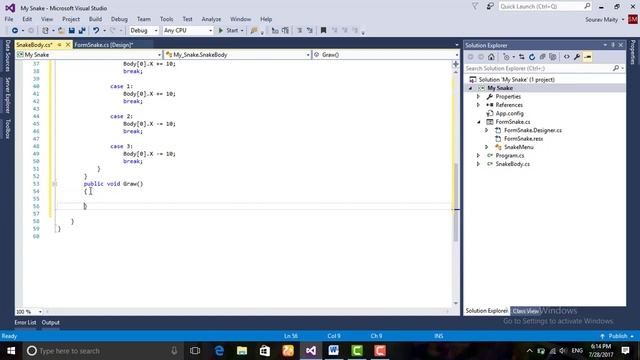Expand the SnakeBody.cs node arrow
This screenshot has height=360, width=640.
(478, 164)
